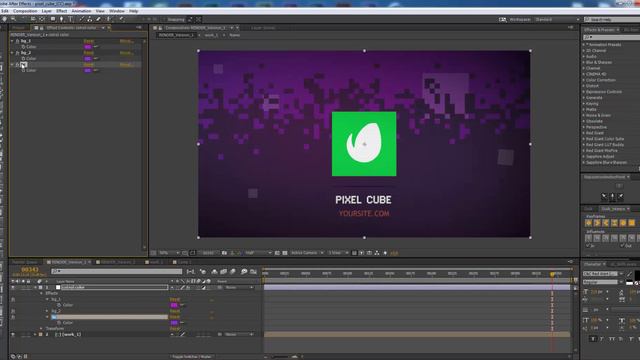Click the All Caps icon in Character panel
This screenshot has width=640, height=360.
pos(612,339)
